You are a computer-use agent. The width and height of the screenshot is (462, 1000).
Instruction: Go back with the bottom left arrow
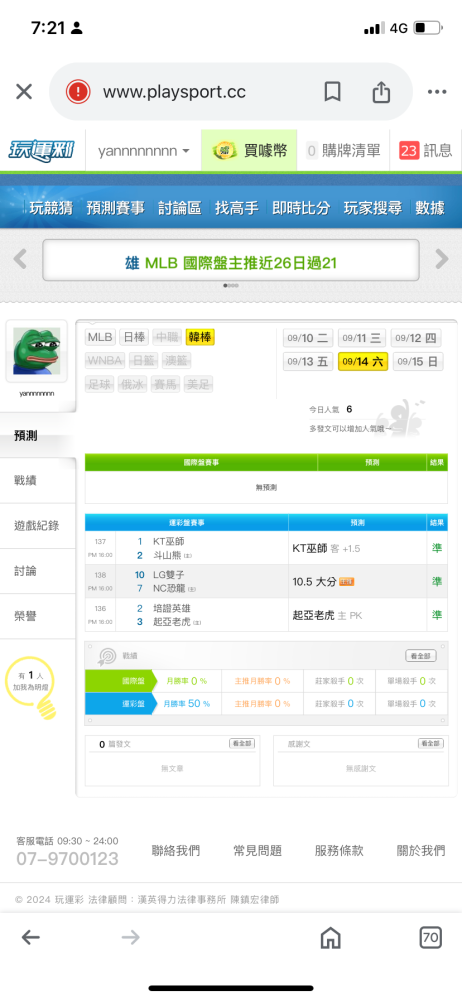[31, 938]
